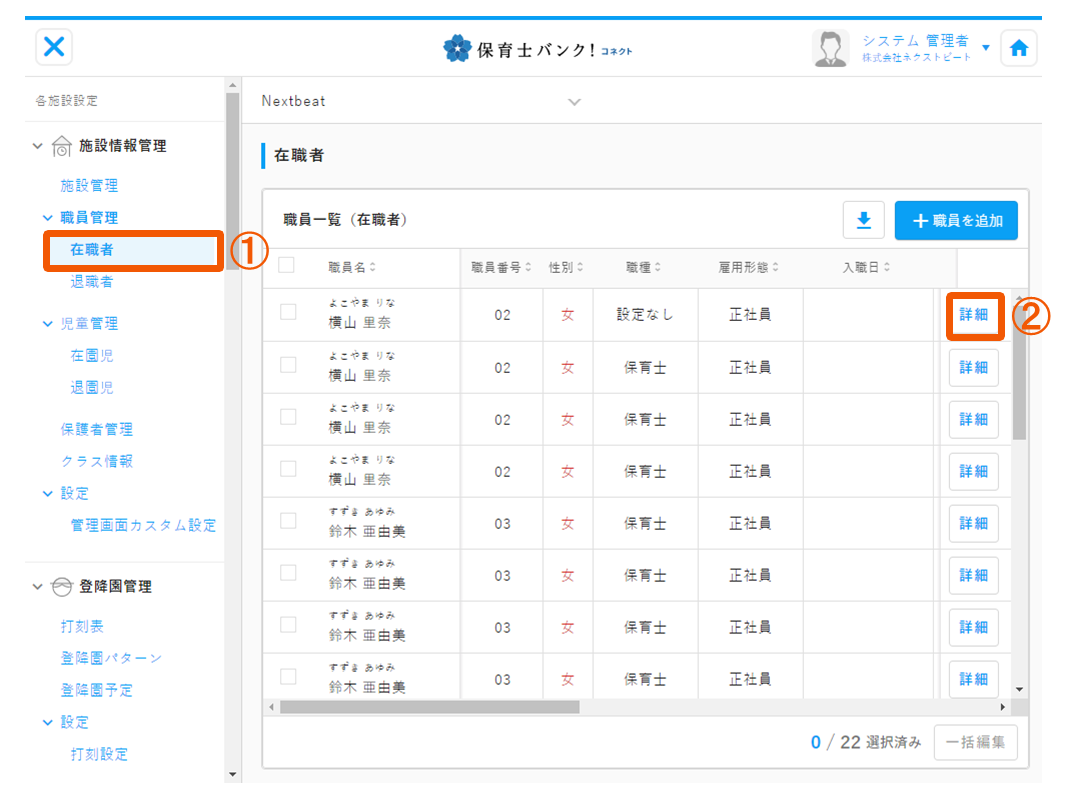
Task: Open the Nextbeat facility dropdown
Action: point(574,101)
